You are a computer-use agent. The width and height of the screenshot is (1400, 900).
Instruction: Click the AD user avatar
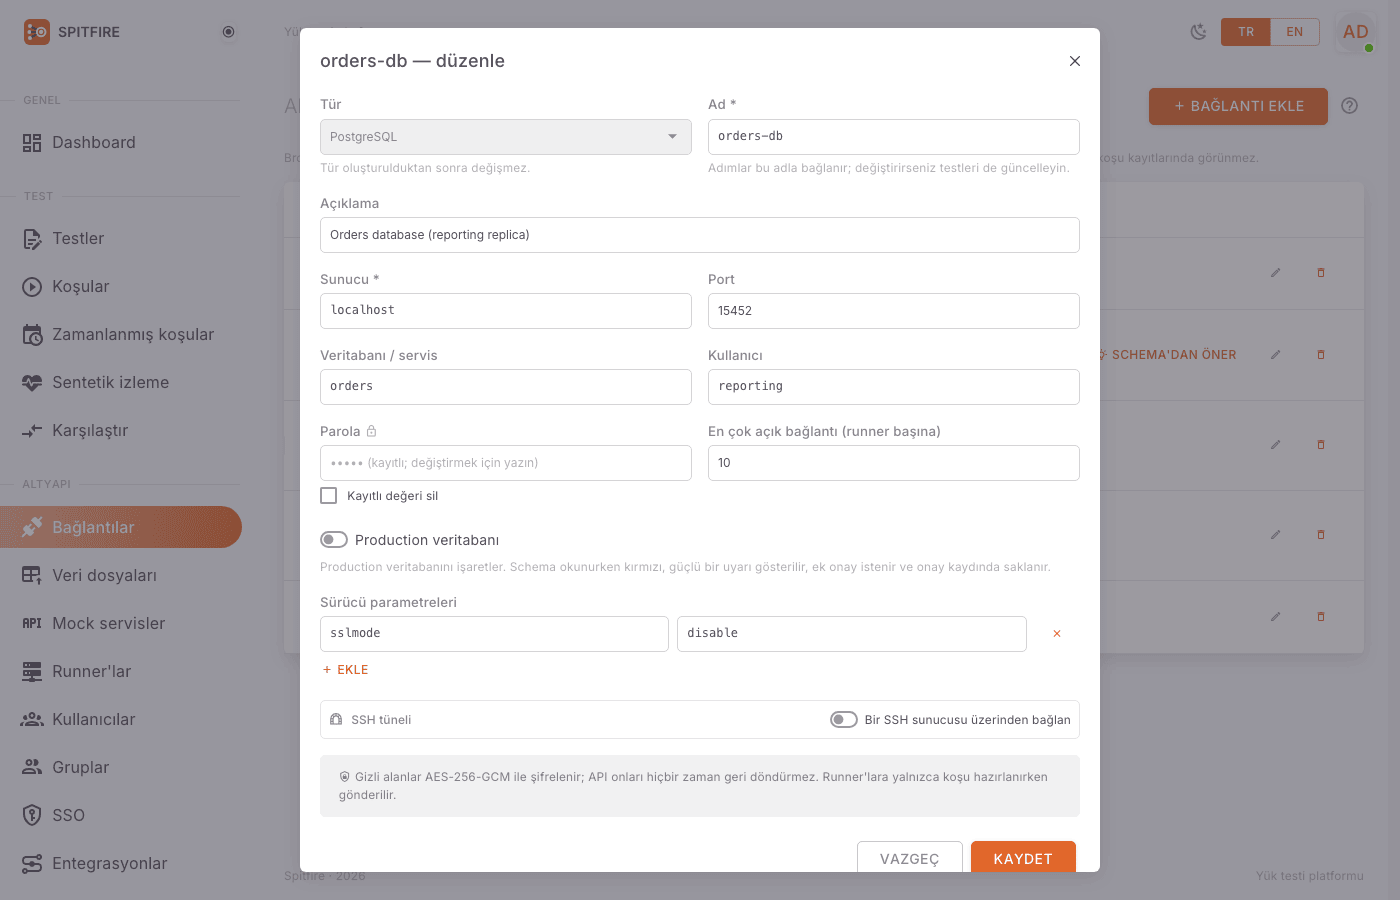pos(1356,32)
